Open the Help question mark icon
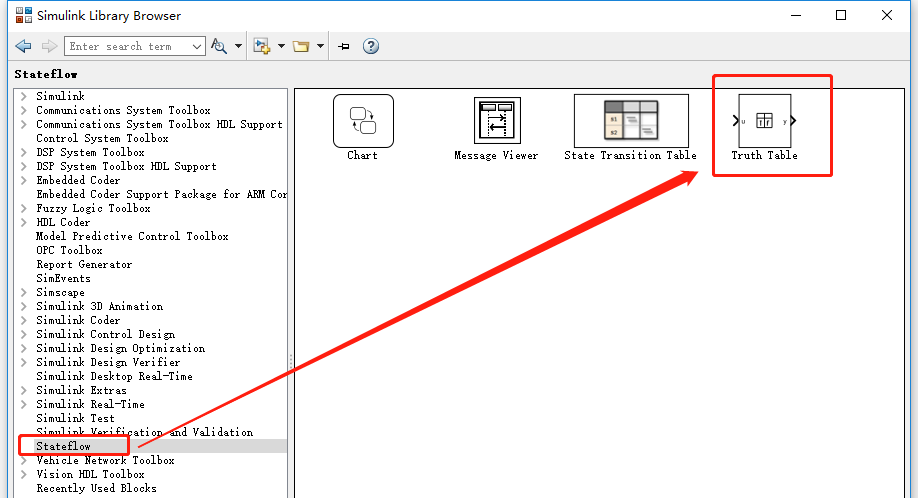 tap(371, 46)
